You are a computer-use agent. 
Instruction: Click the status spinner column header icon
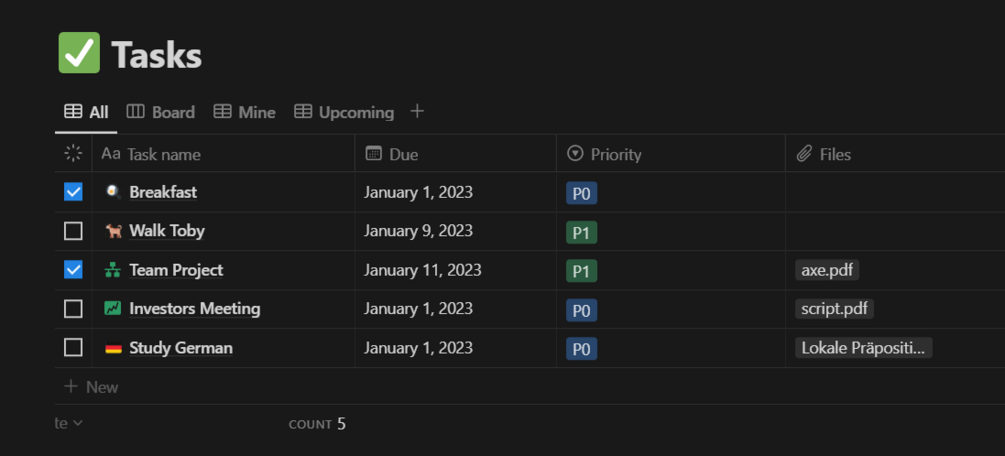coord(73,154)
